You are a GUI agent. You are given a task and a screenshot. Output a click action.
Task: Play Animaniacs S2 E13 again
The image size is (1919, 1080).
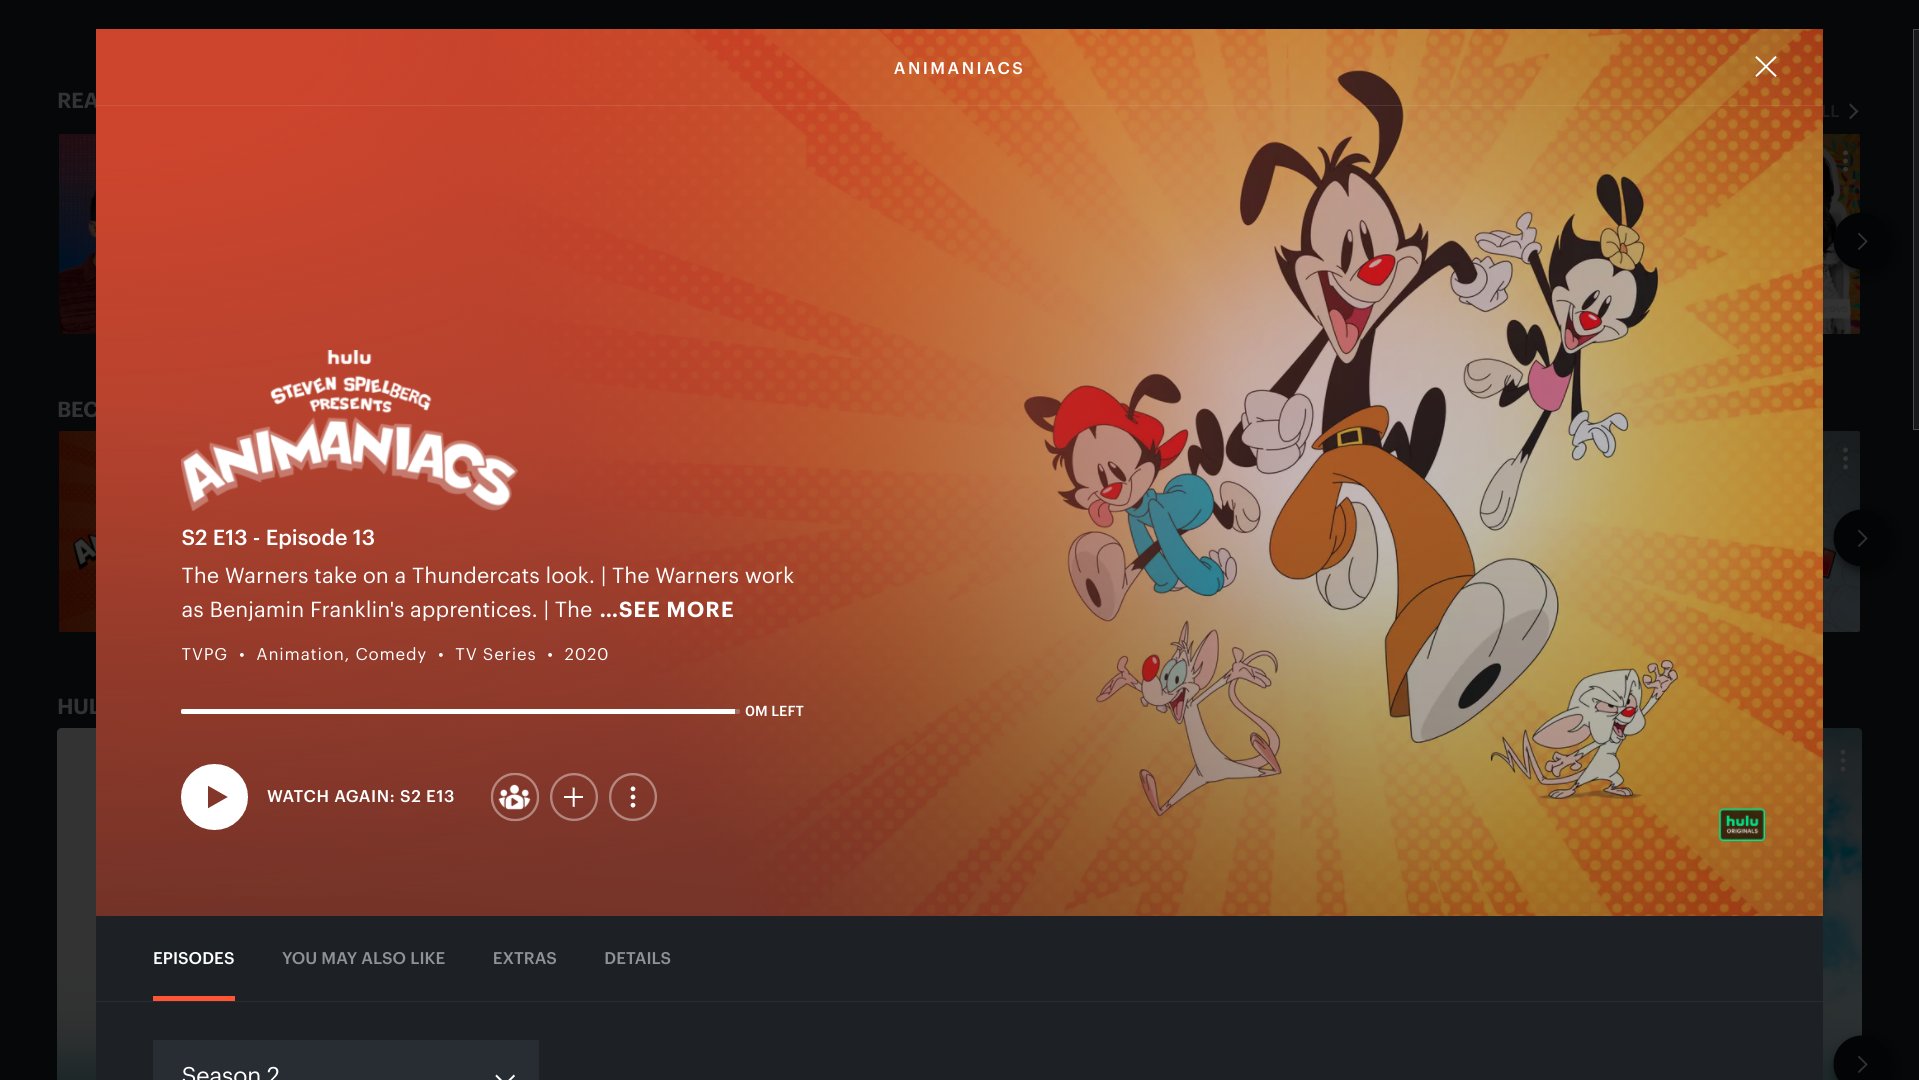[214, 797]
